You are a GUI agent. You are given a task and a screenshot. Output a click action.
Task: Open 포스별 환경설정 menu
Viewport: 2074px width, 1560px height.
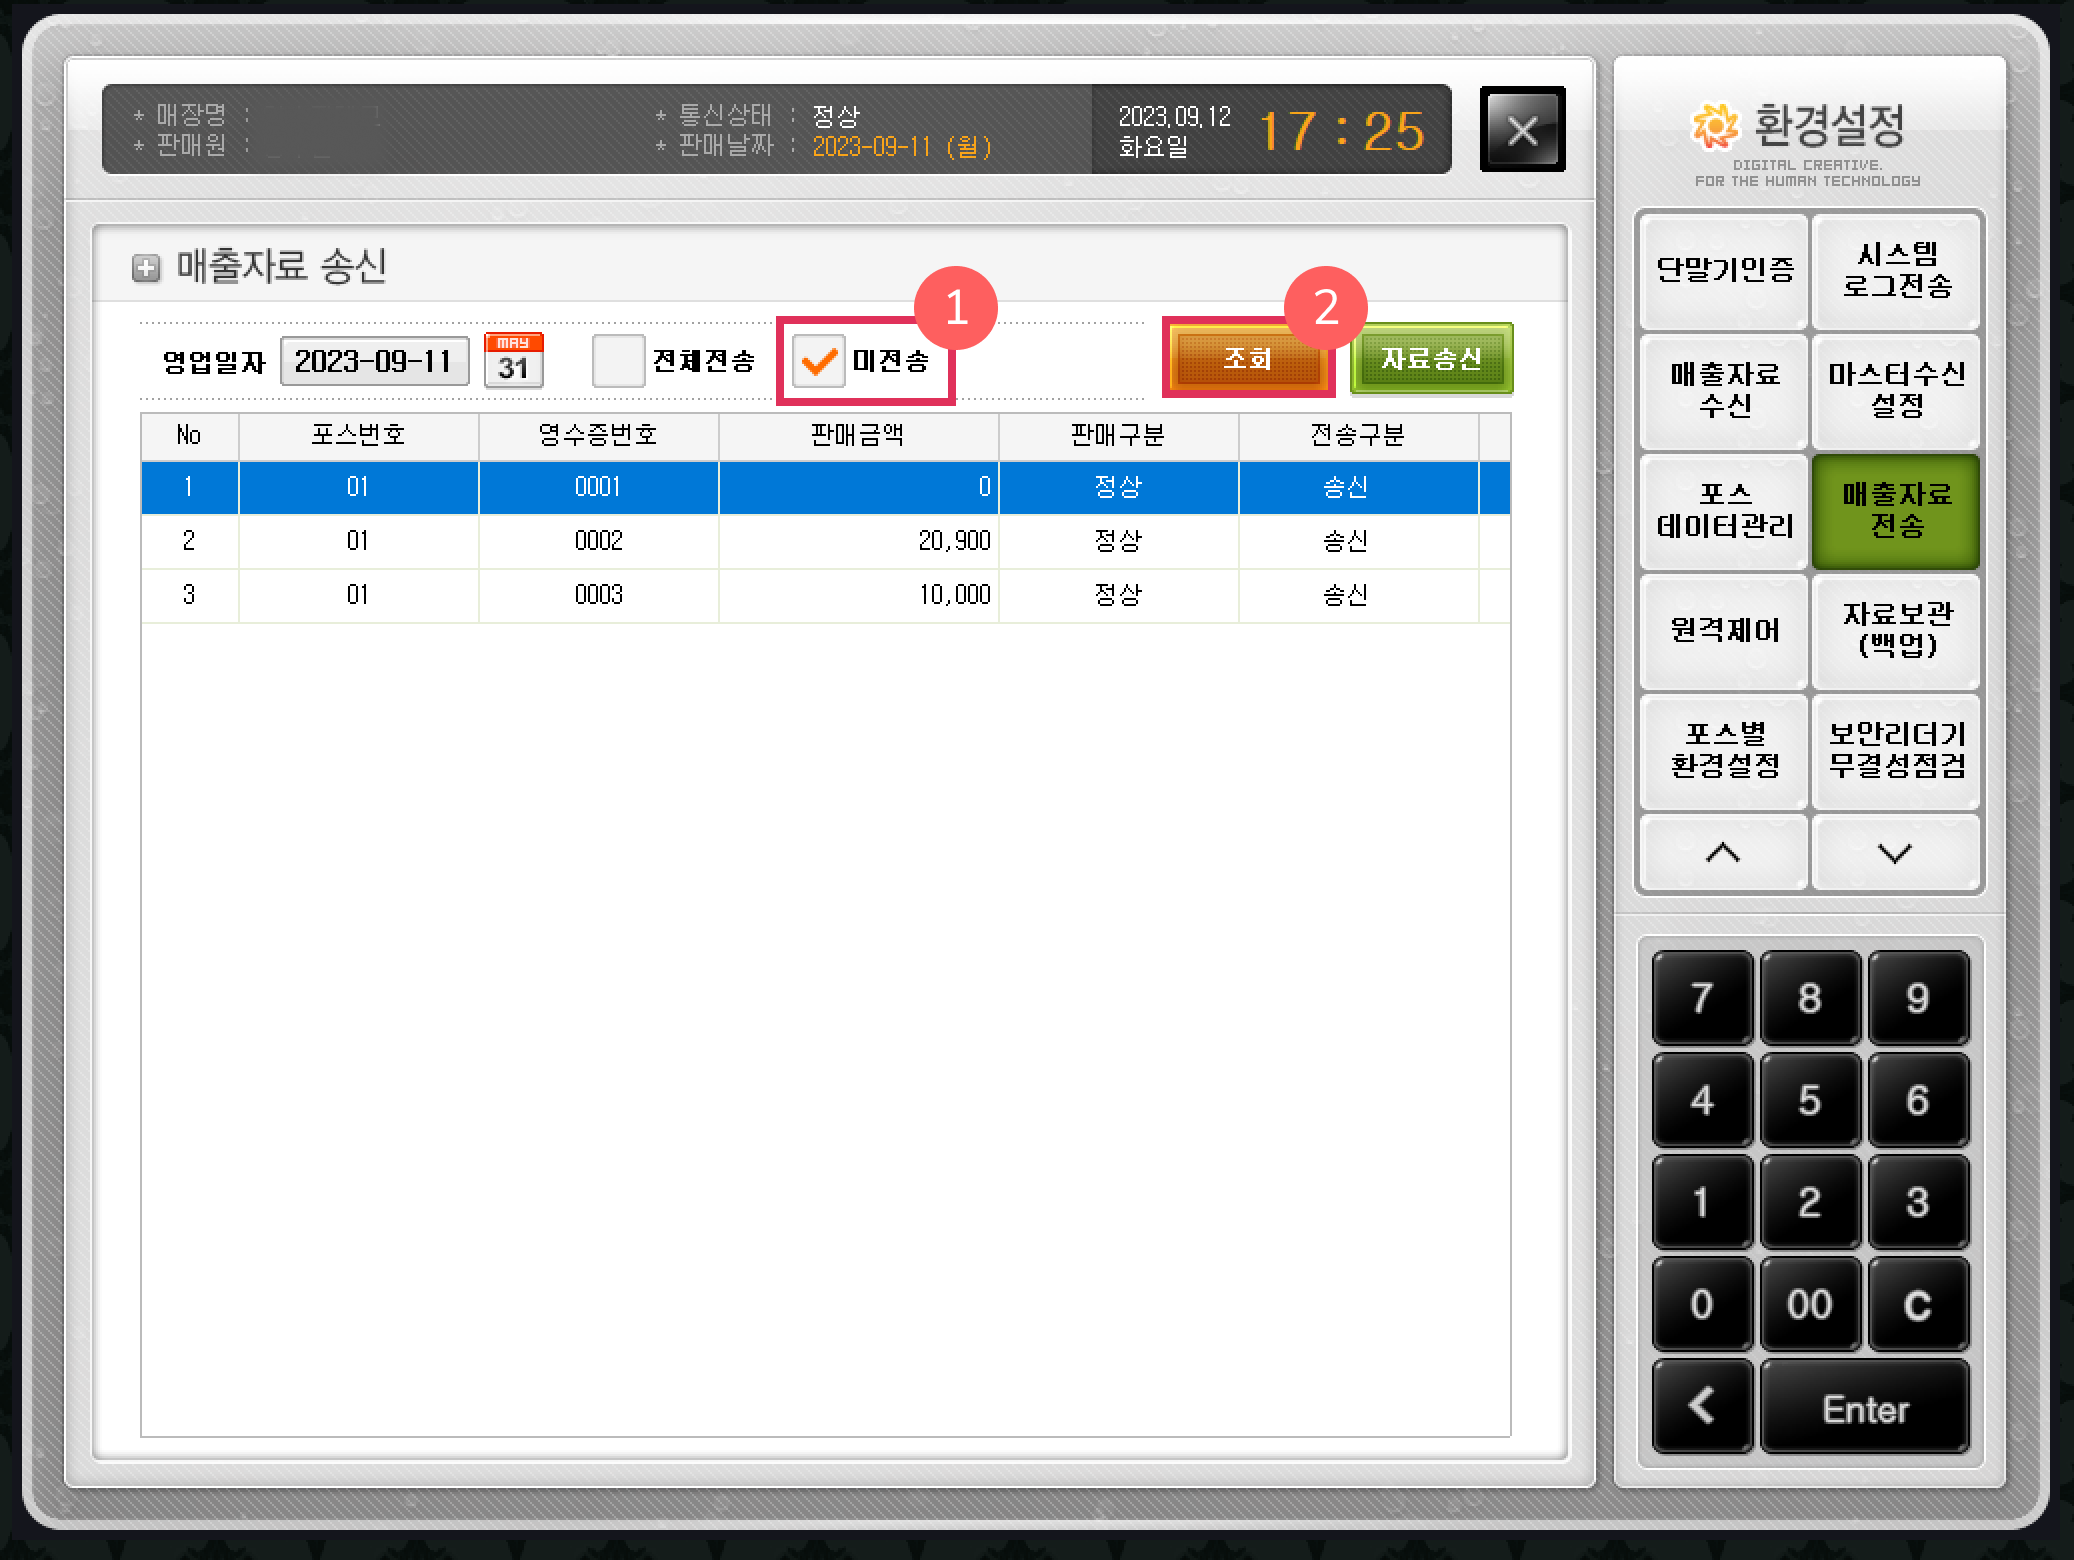1724,750
